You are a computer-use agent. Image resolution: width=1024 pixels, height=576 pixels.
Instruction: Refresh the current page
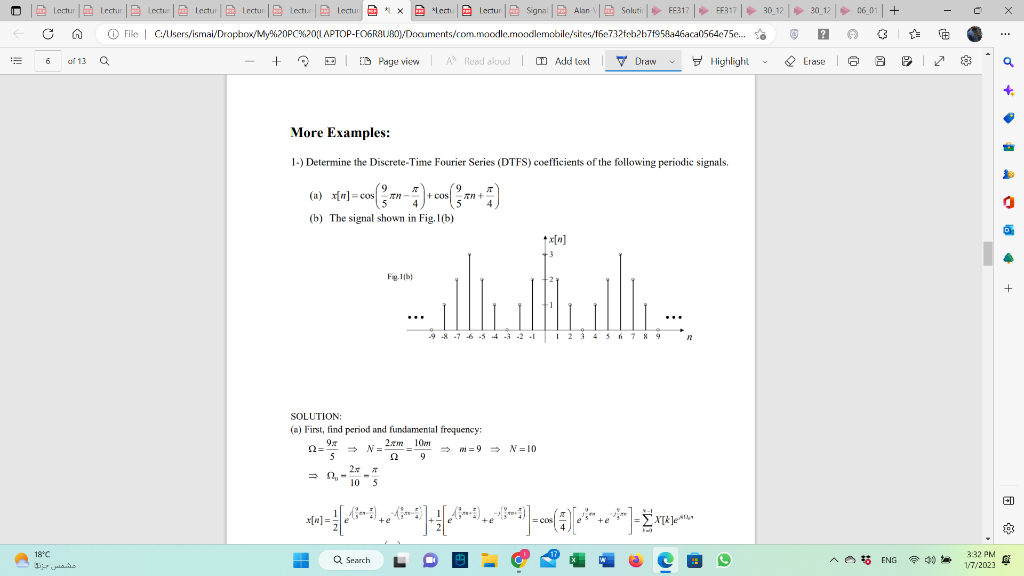(x=48, y=34)
